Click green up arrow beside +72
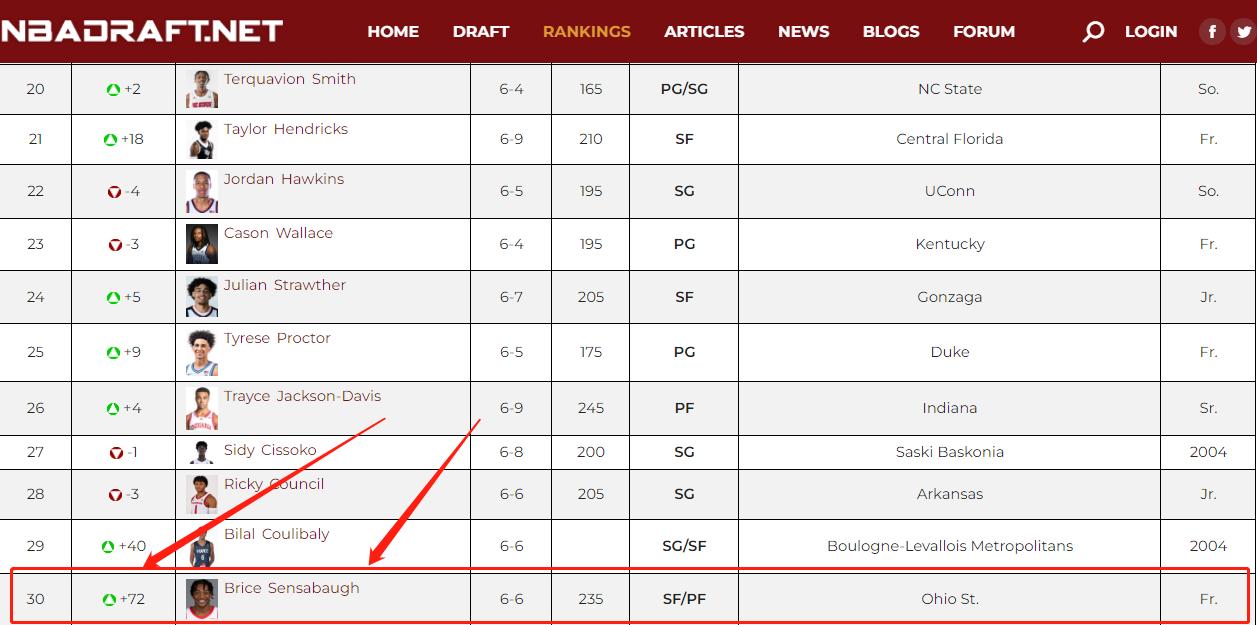1257x625 pixels. [x=110, y=600]
